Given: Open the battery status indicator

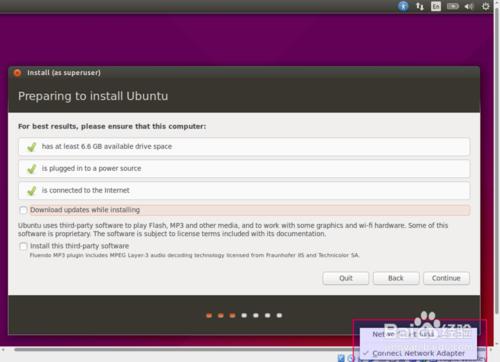Looking at the screenshot, I should 453,6.
